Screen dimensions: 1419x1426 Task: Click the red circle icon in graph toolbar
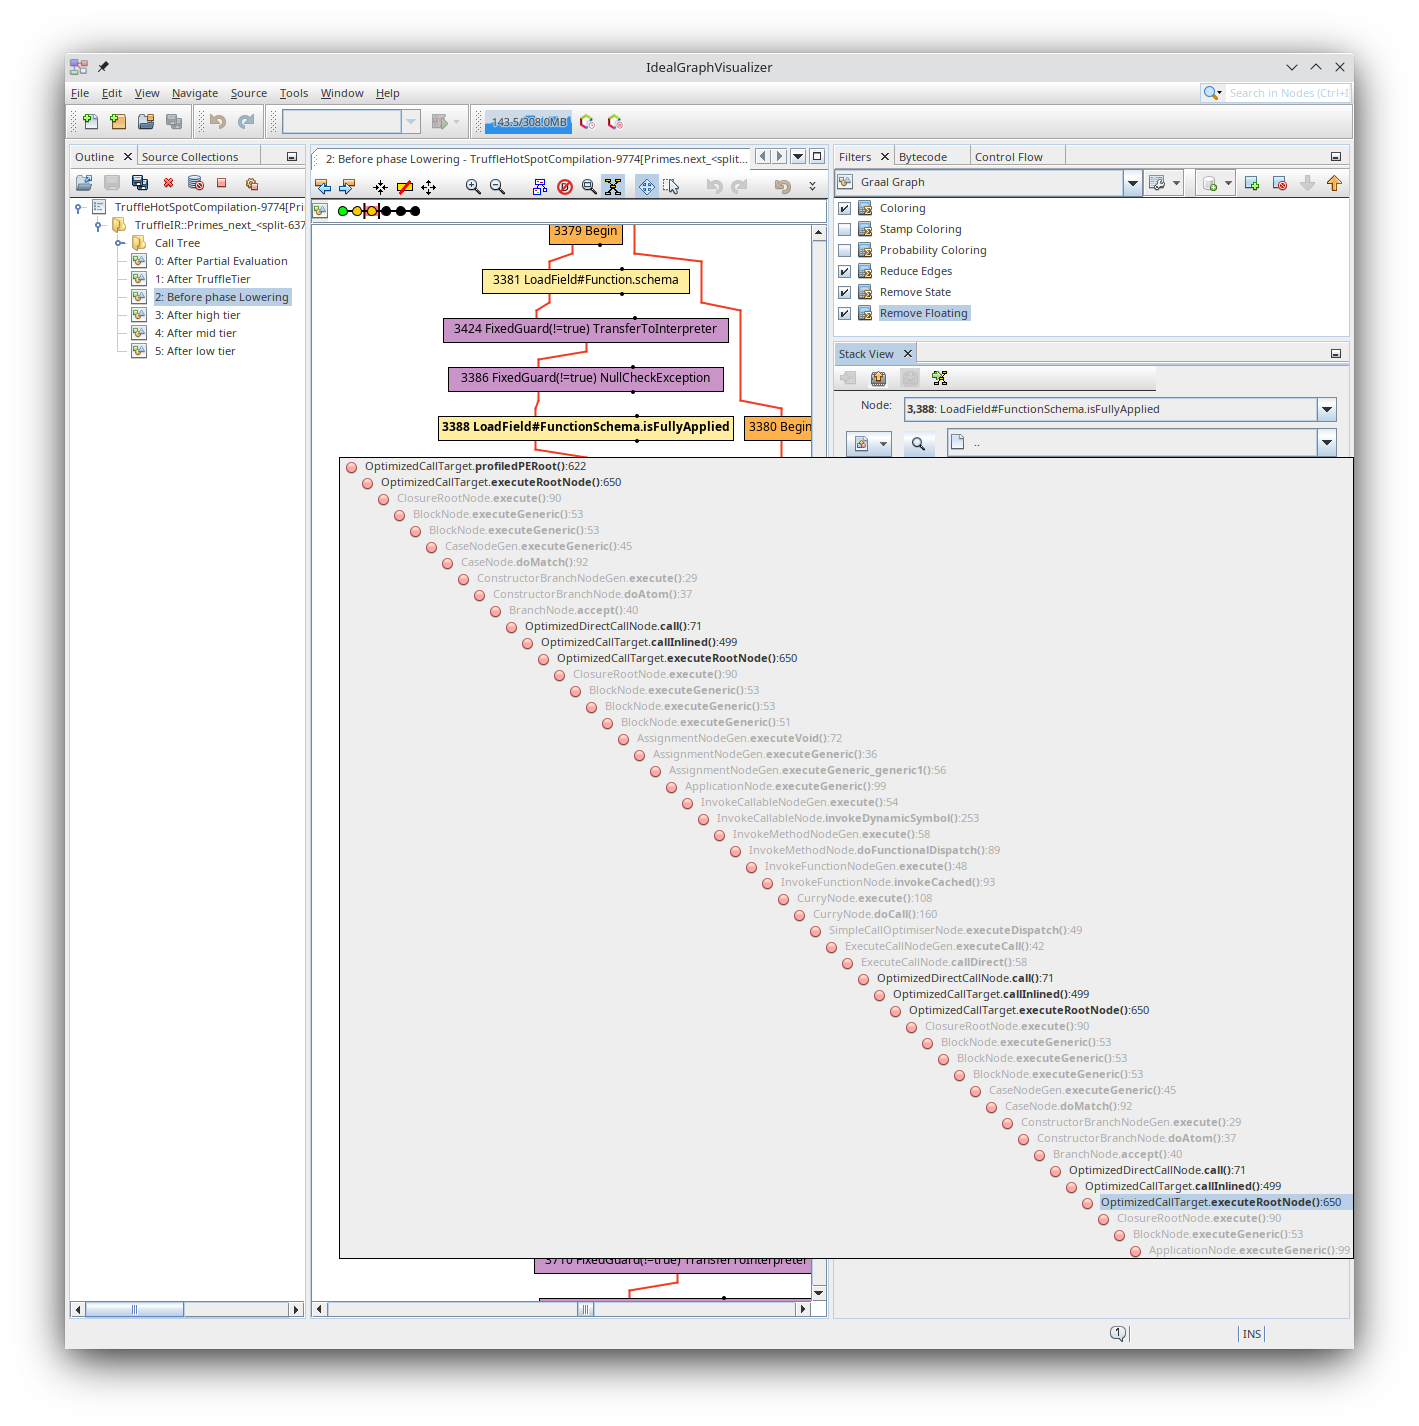coord(565,187)
